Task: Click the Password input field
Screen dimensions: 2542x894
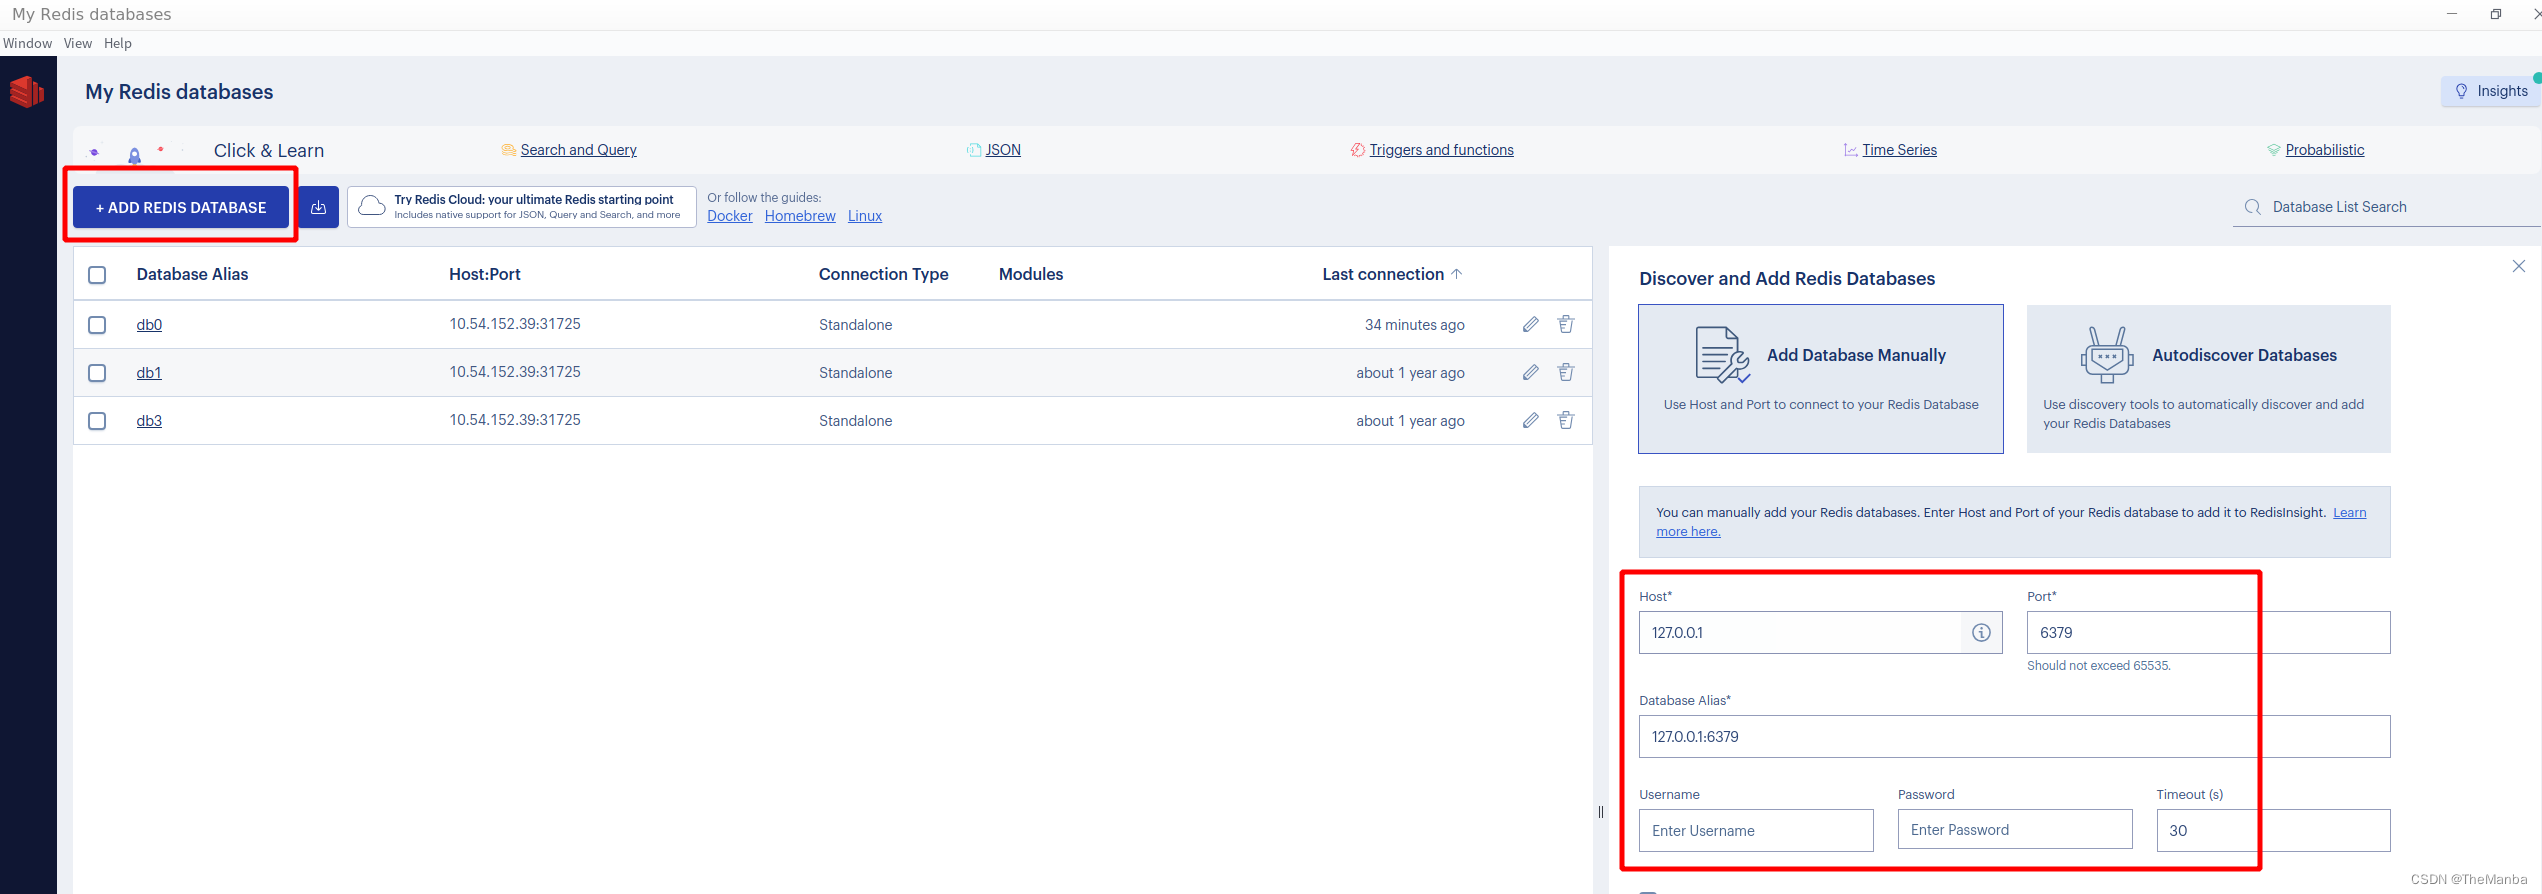Action: pos(2014,830)
